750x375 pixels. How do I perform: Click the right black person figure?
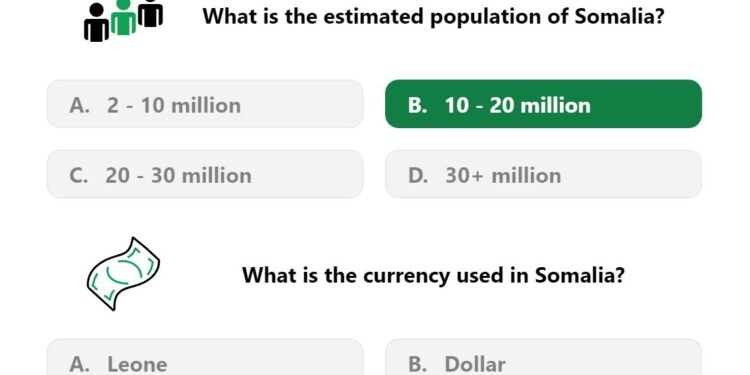[x=151, y=13]
